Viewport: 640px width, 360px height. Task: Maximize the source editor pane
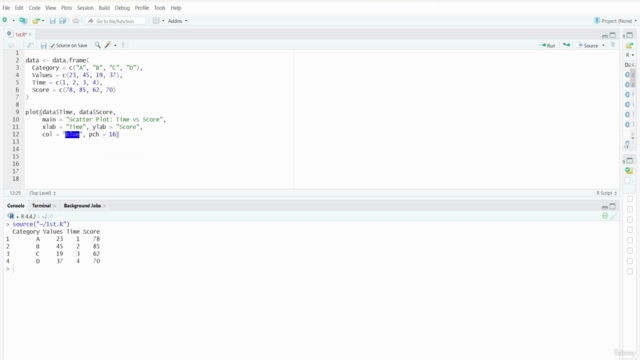click(x=613, y=35)
